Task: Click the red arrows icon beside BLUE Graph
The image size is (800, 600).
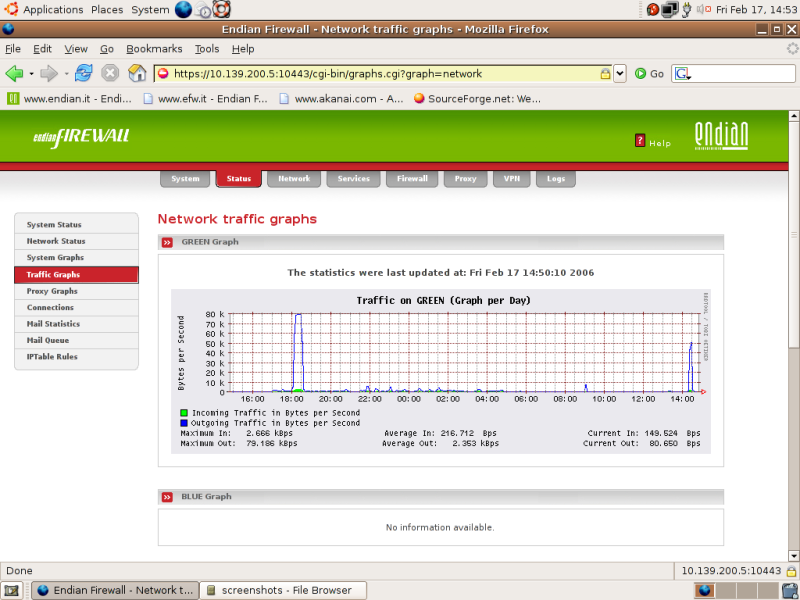Action: coord(167,497)
